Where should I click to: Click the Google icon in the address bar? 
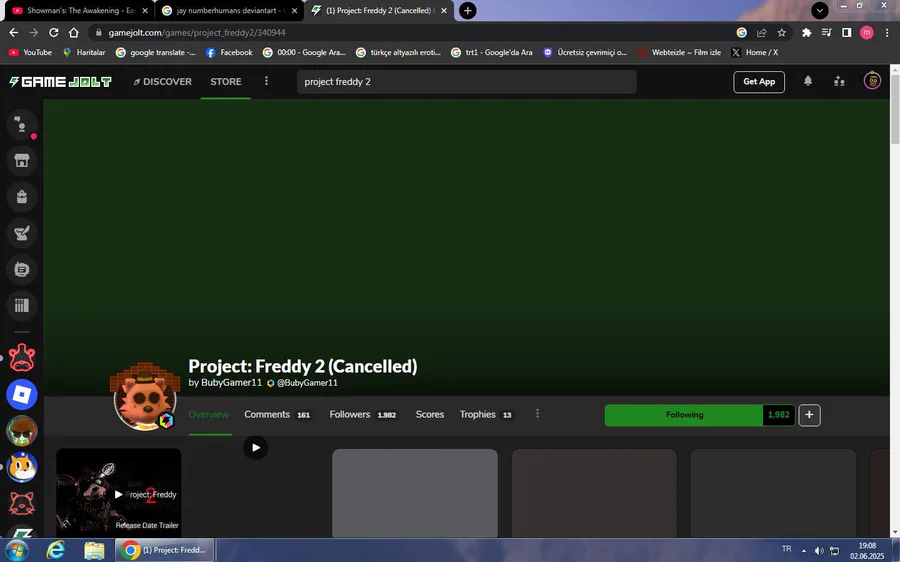coord(742,33)
